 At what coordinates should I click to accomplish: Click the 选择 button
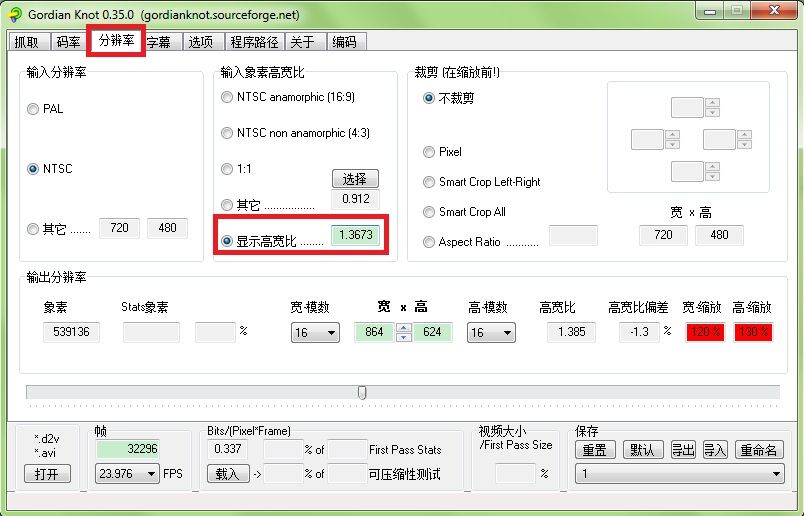(x=355, y=179)
